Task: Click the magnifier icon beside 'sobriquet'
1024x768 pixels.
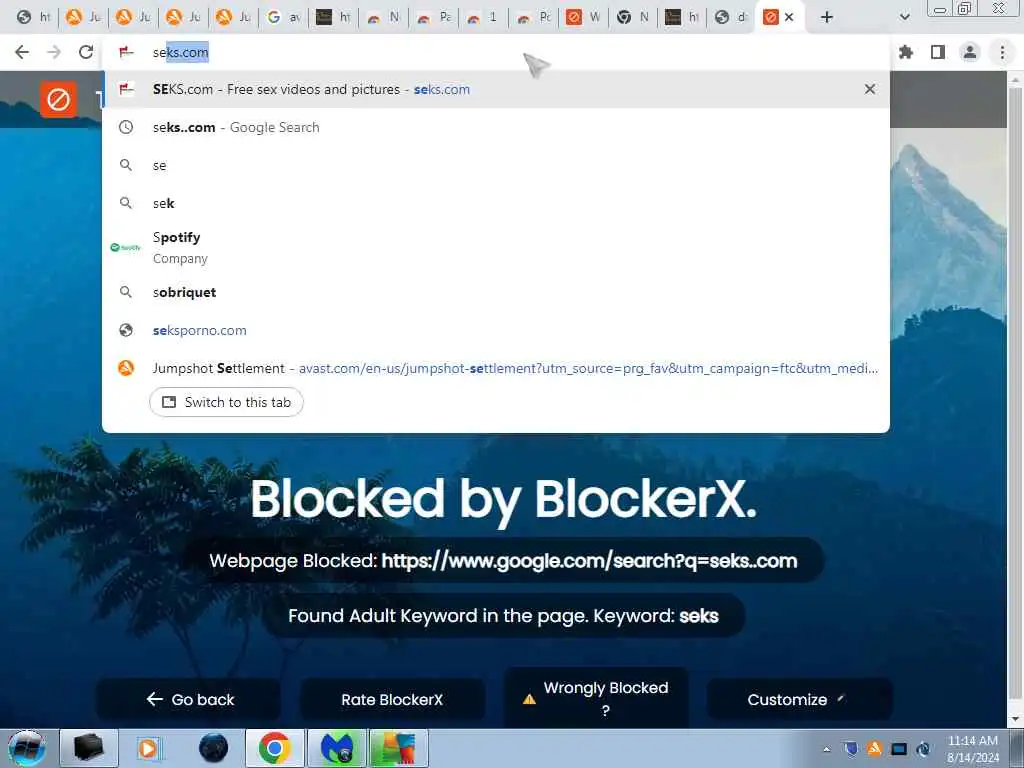Action: click(x=126, y=292)
